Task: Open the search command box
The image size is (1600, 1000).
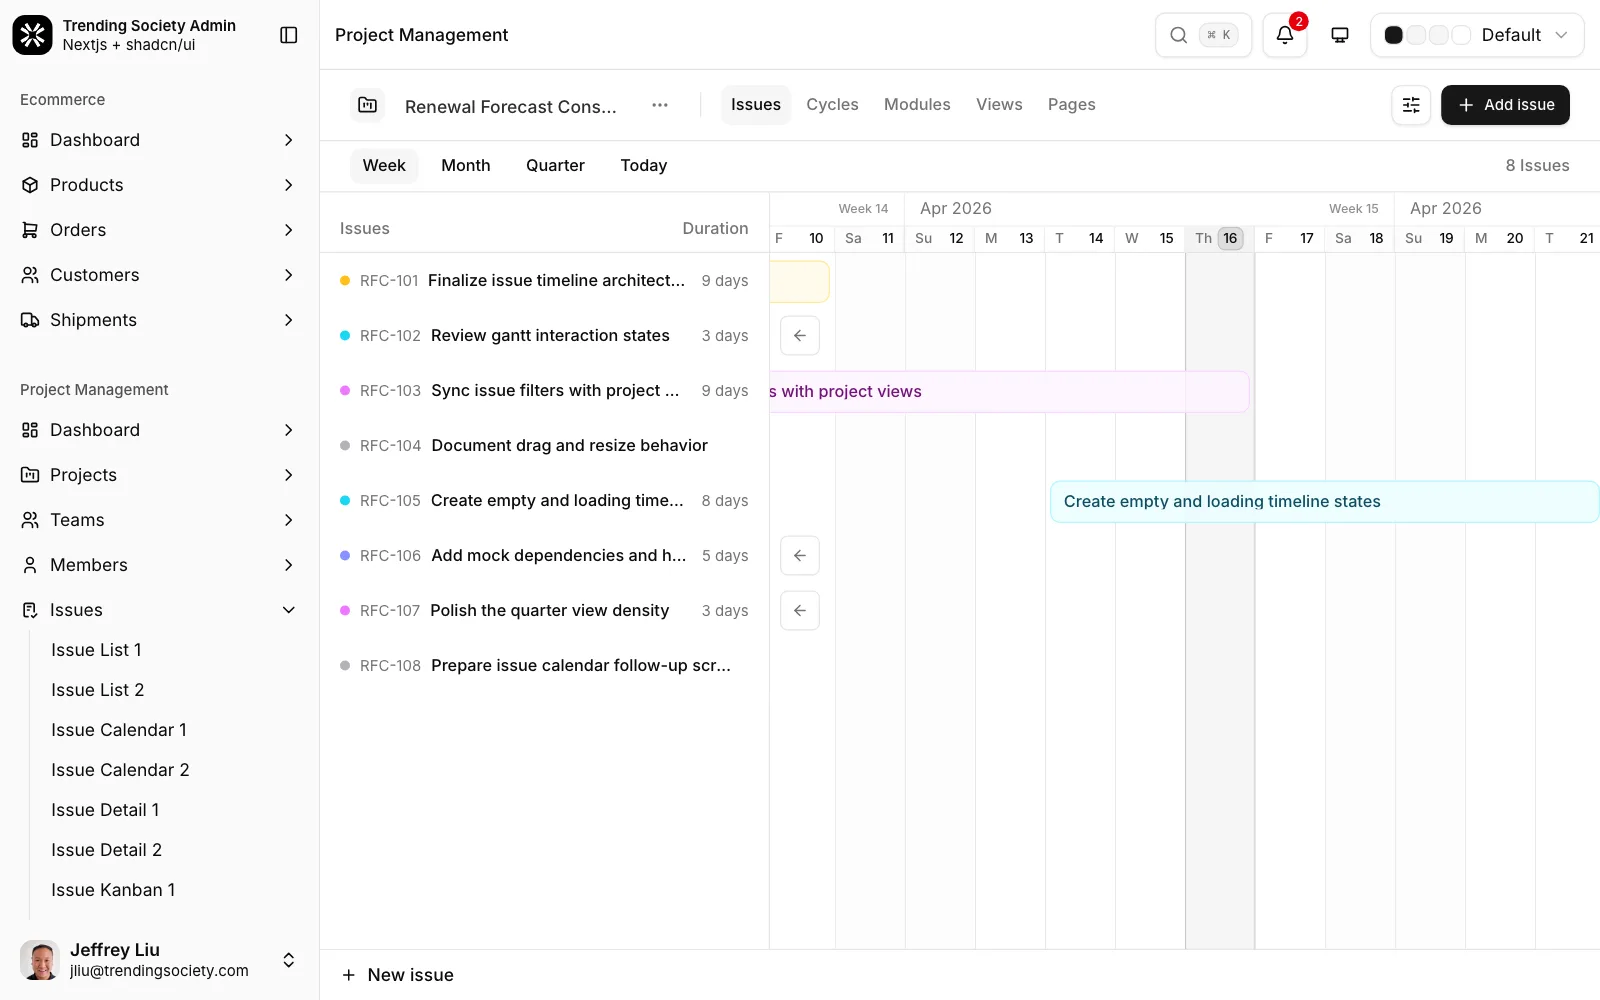Action: point(1203,35)
